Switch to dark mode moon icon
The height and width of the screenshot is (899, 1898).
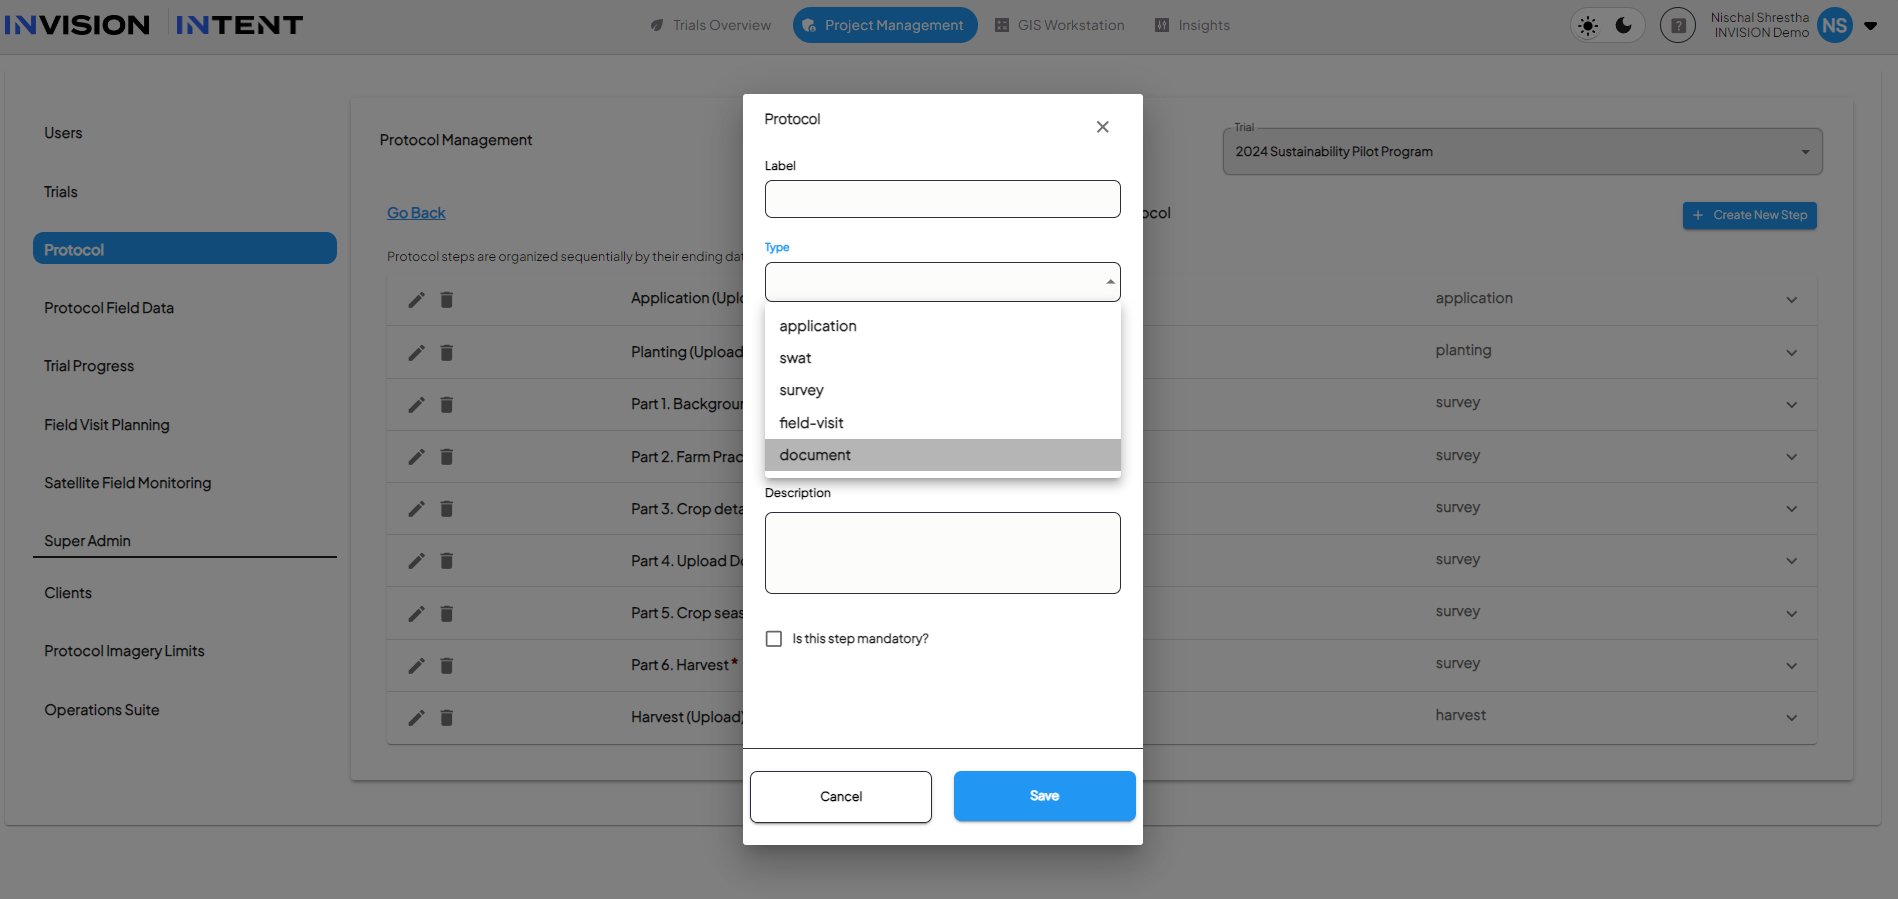tap(1624, 26)
